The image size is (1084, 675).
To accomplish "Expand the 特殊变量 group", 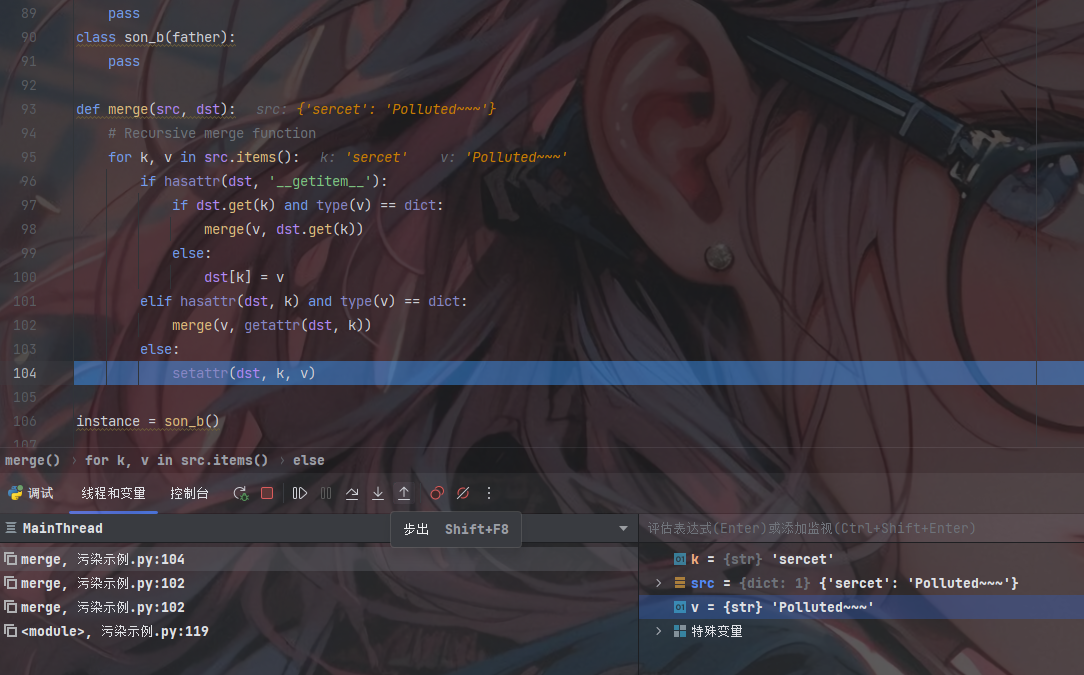I will [659, 631].
